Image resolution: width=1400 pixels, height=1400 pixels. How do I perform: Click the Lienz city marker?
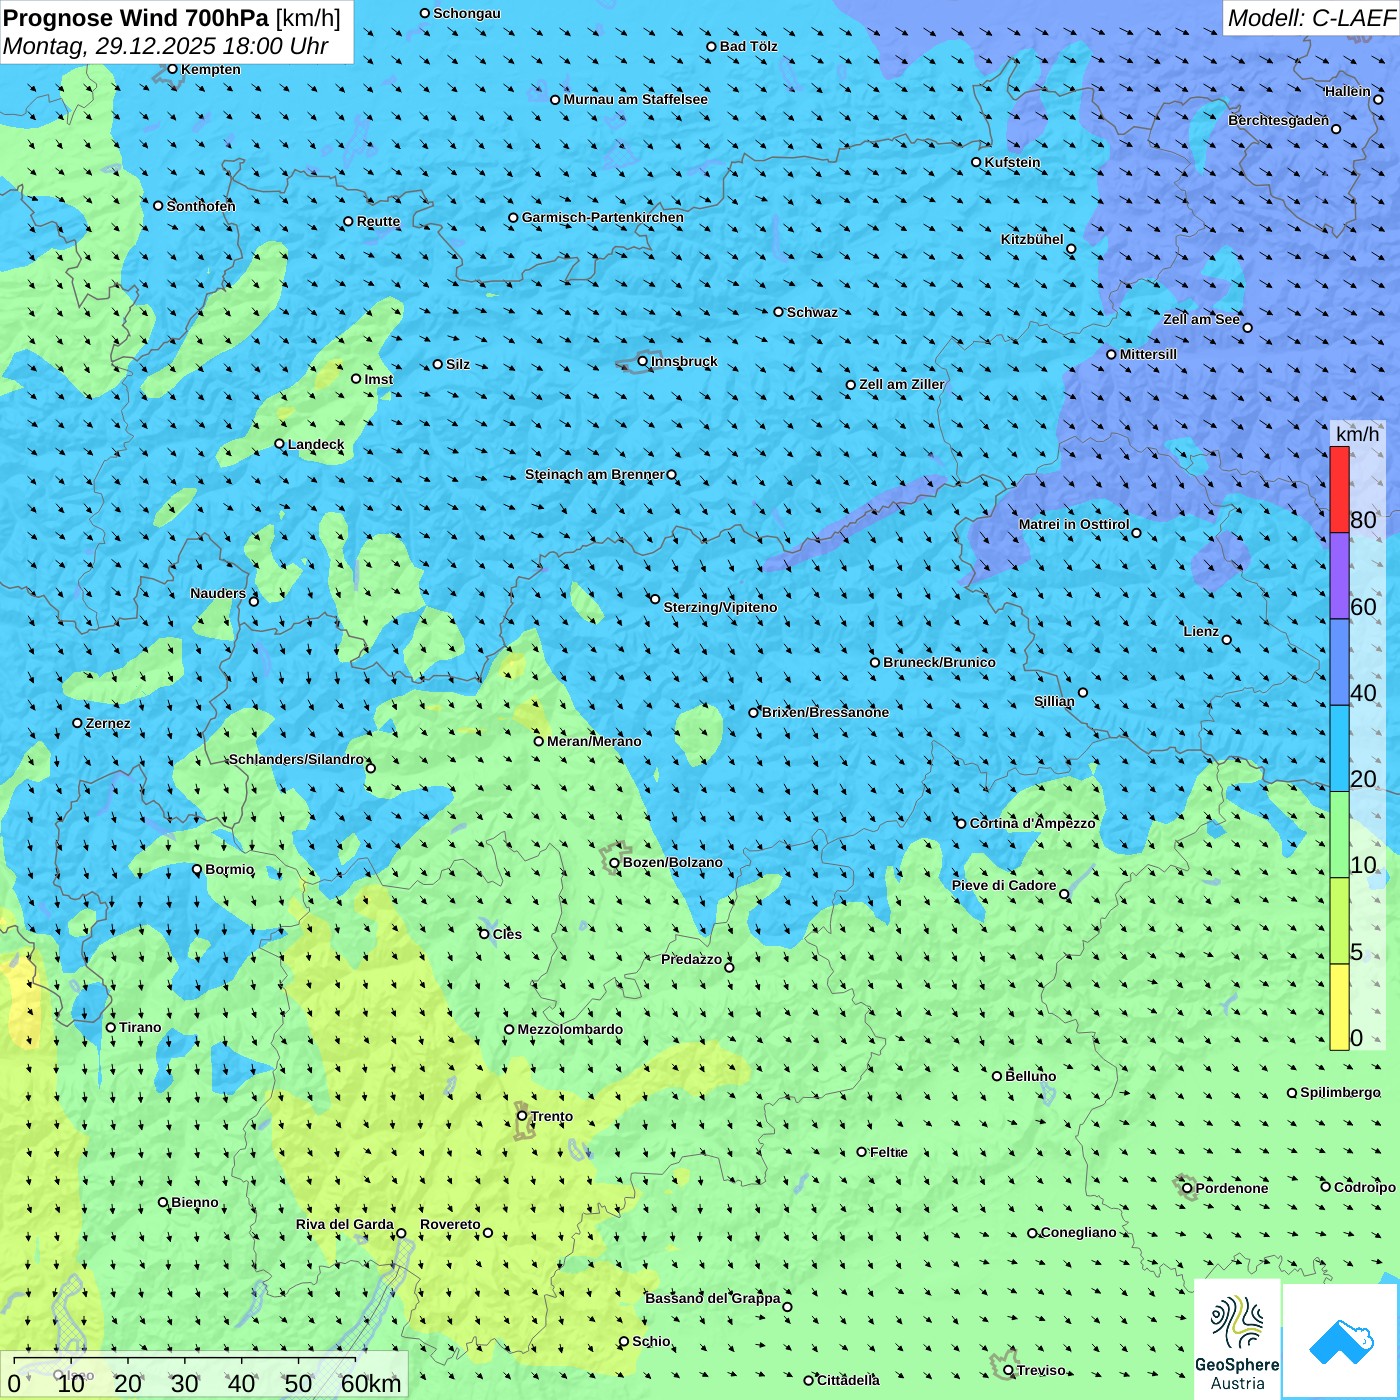pos(1227,640)
